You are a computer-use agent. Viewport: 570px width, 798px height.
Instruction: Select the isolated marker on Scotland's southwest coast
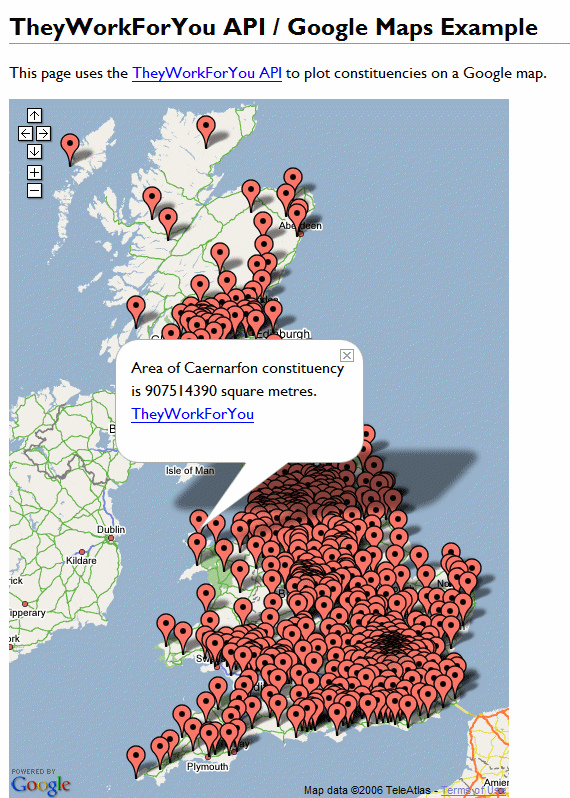click(x=136, y=311)
